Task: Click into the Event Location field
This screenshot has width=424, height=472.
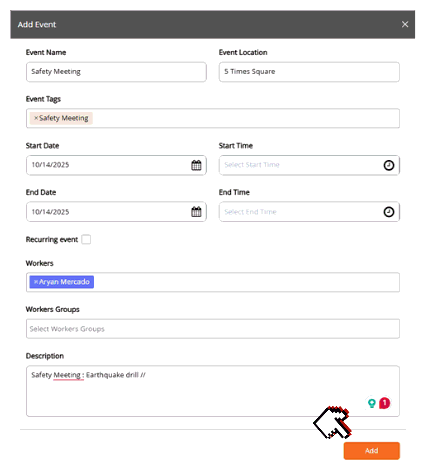Action: click(309, 72)
